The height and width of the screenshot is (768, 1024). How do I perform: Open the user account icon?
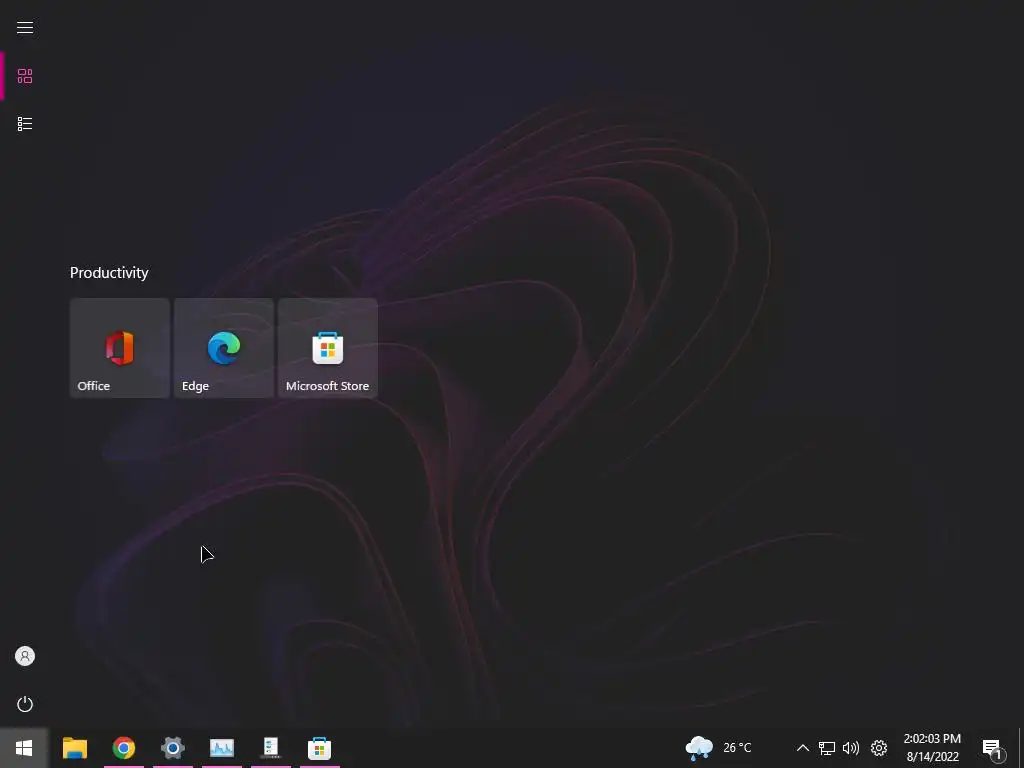point(25,656)
